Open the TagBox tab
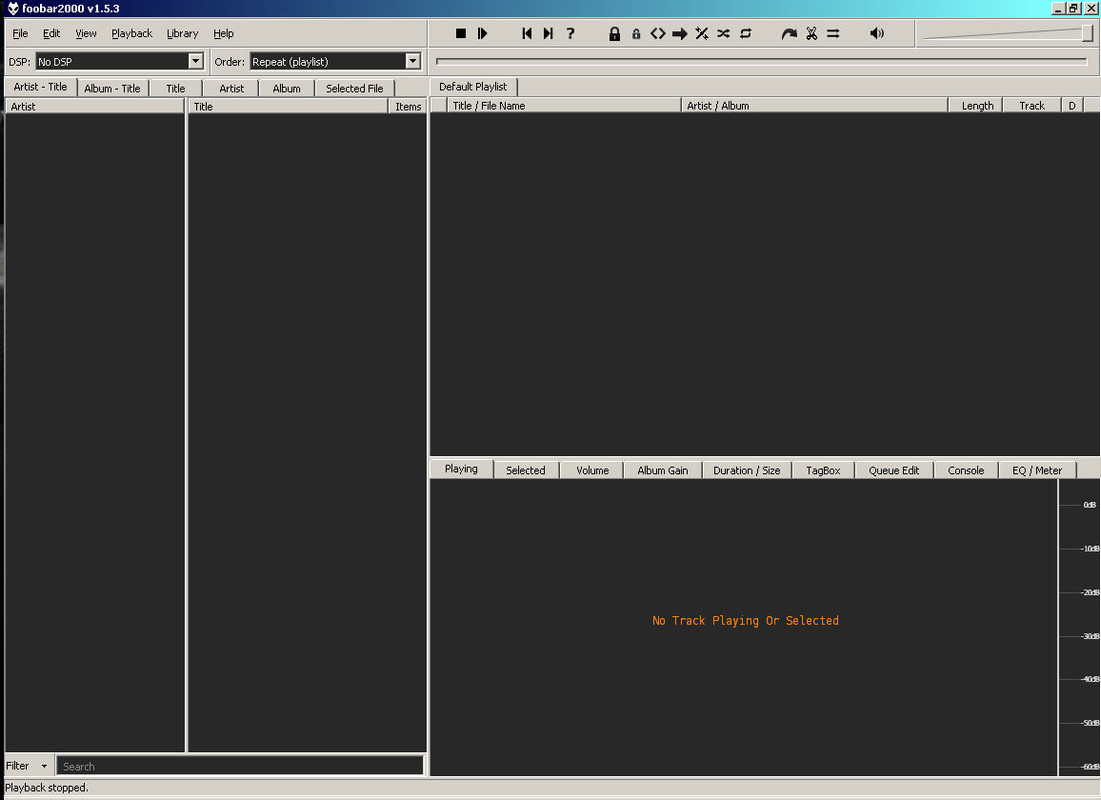1101x800 pixels. pyautogui.click(x=823, y=471)
